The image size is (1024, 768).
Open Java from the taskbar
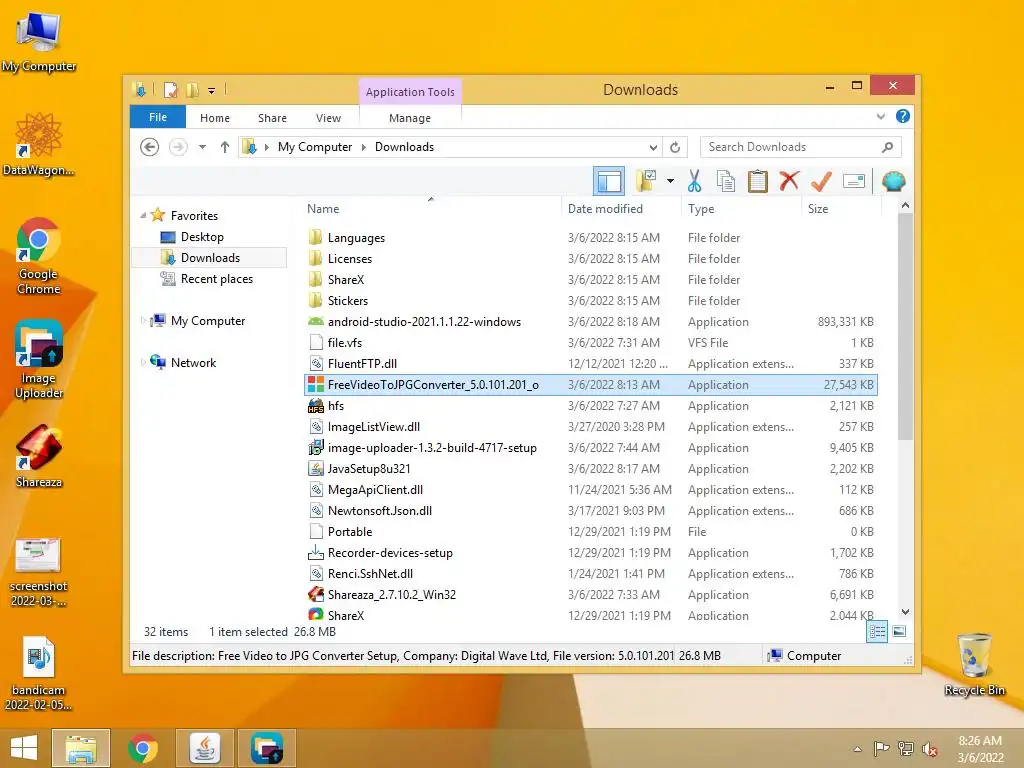coord(205,748)
